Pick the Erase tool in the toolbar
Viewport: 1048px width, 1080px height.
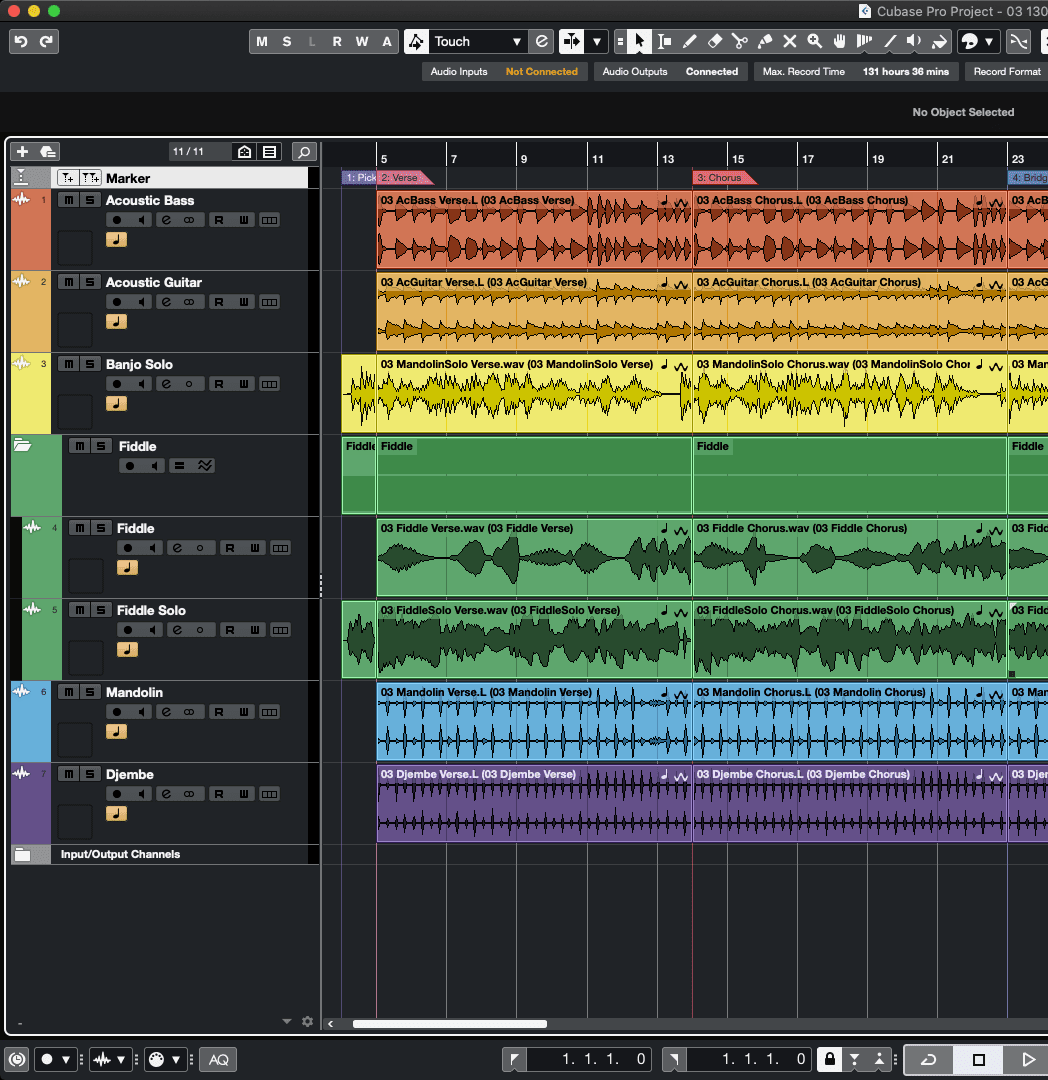pos(714,41)
